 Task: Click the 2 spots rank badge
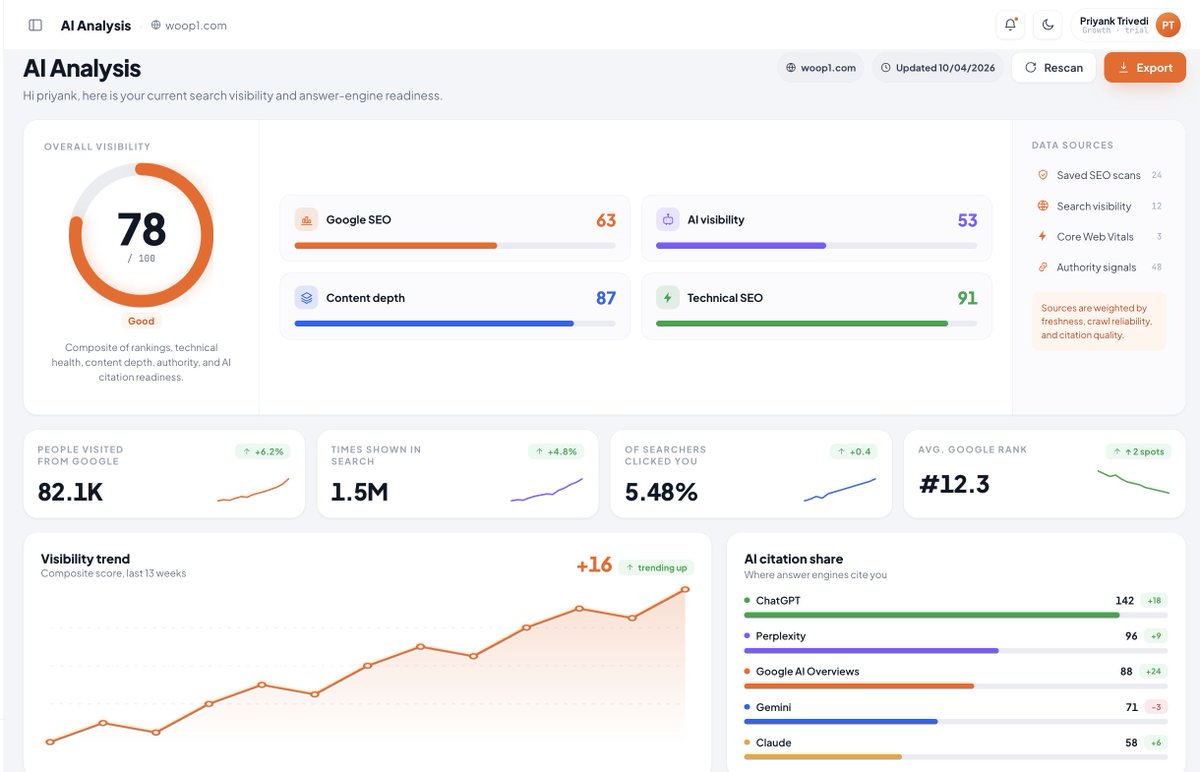[x=1138, y=452]
